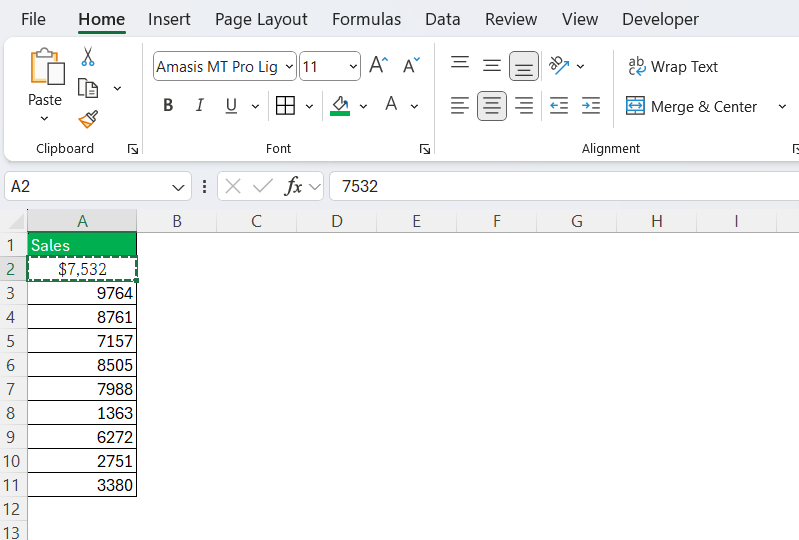Open Font settings dialog launcher
This screenshot has width=799, height=540.
pos(424,149)
